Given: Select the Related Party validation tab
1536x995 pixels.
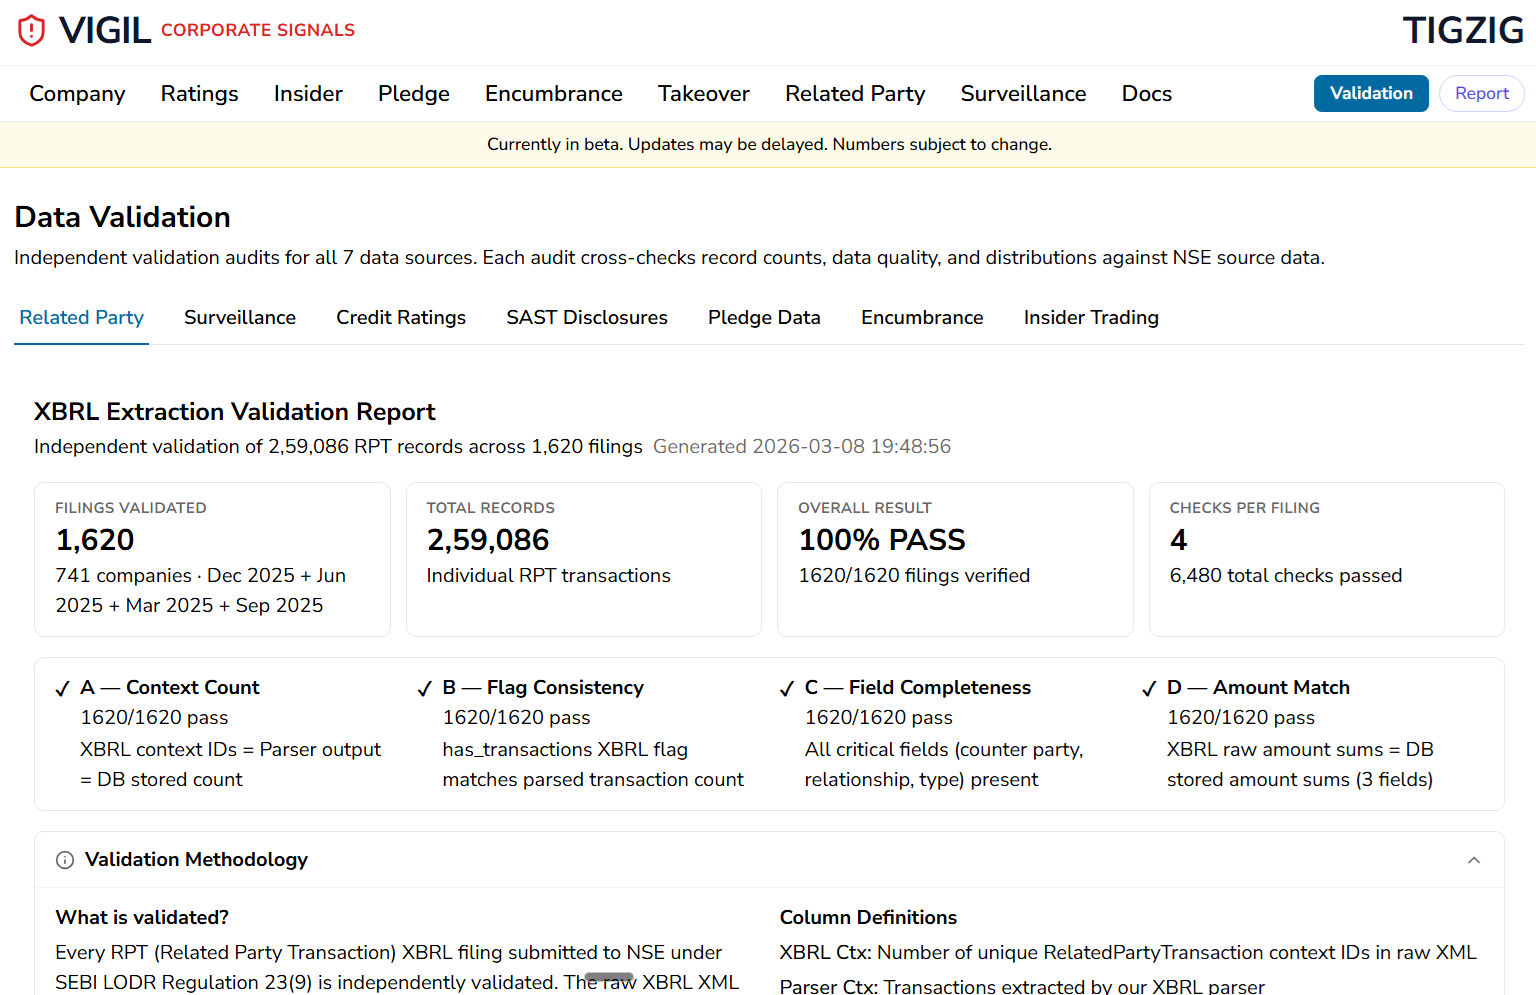Looking at the screenshot, I should [x=82, y=318].
